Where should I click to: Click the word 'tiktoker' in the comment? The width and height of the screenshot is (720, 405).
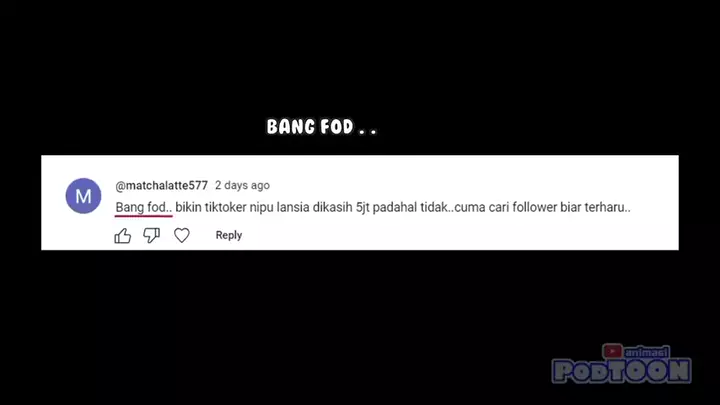point(225,208)
